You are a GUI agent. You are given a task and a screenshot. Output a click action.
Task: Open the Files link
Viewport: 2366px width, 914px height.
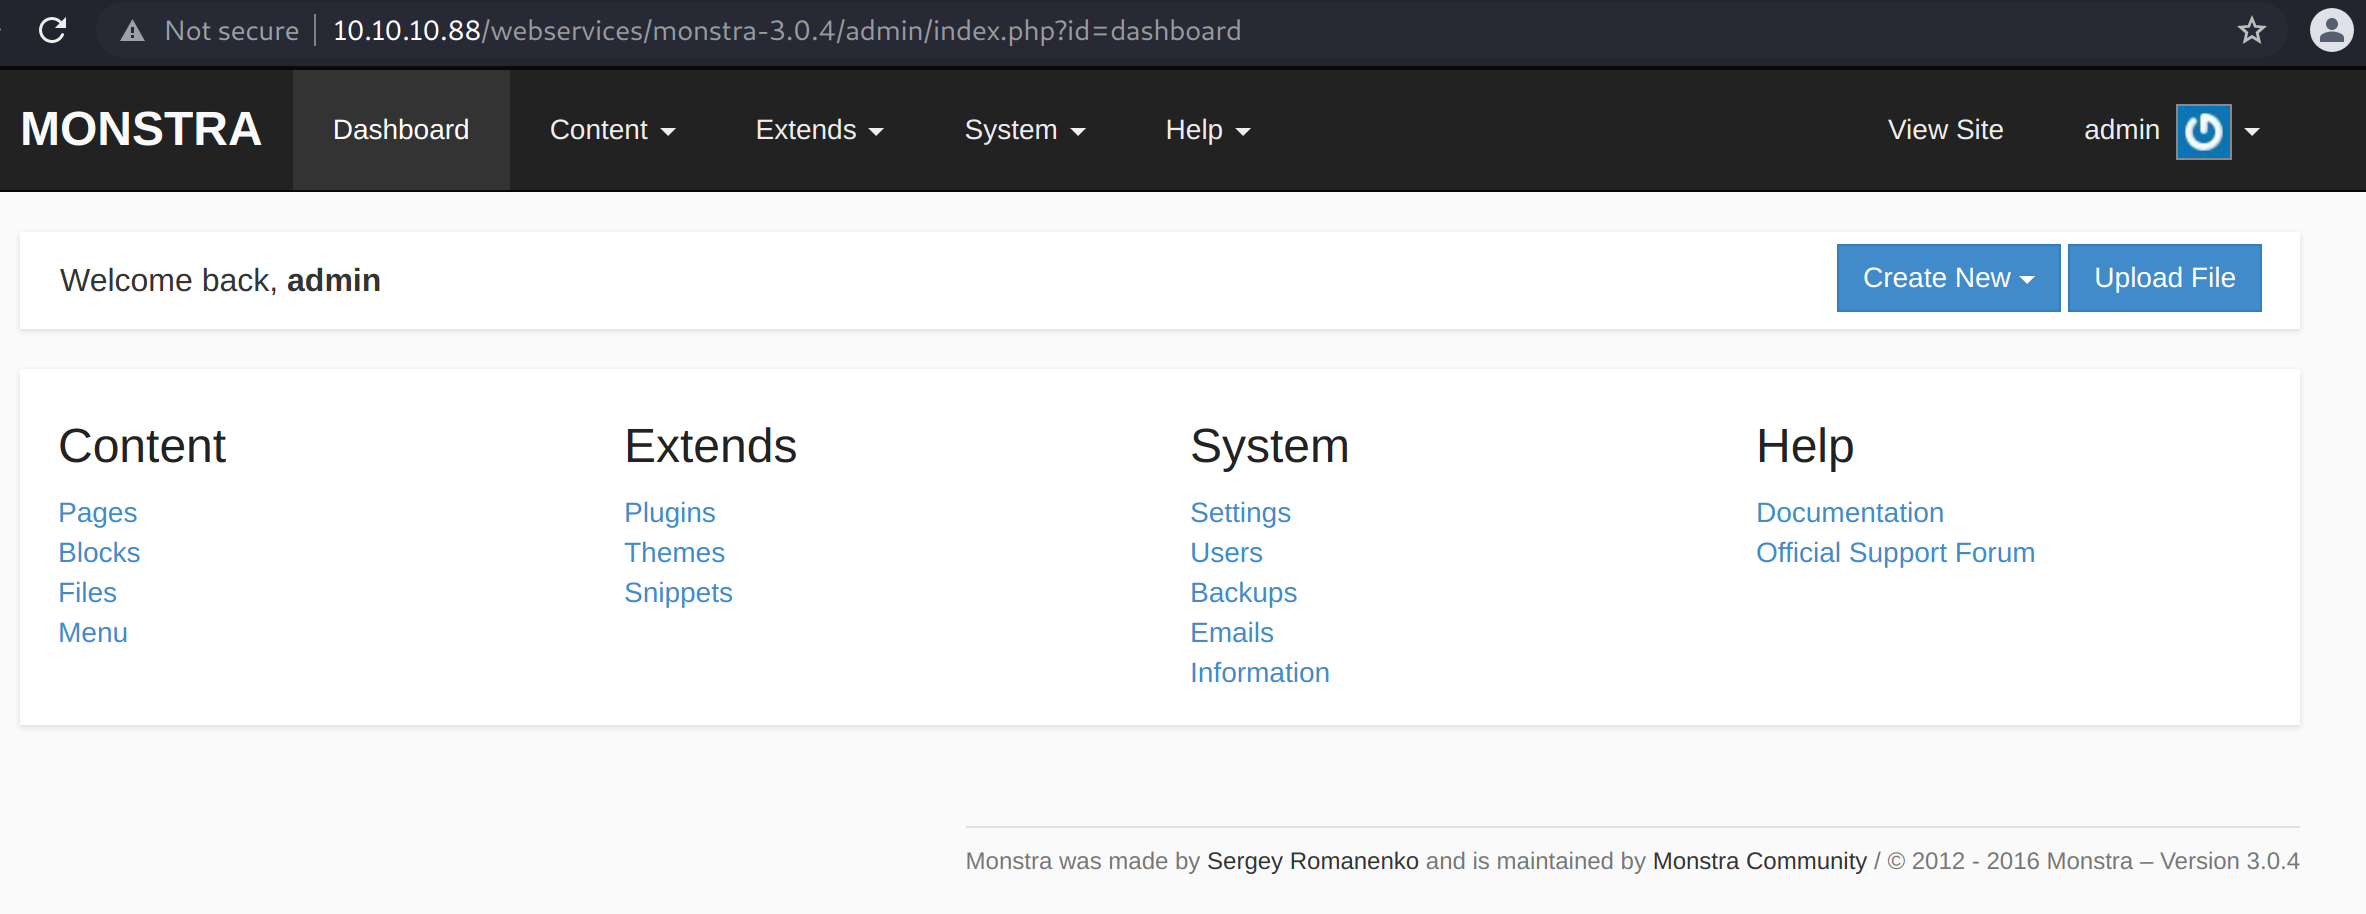88,593
